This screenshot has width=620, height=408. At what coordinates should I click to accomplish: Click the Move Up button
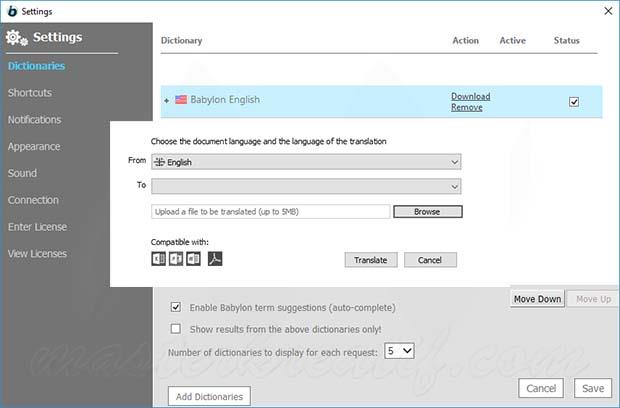click(593, 299)
